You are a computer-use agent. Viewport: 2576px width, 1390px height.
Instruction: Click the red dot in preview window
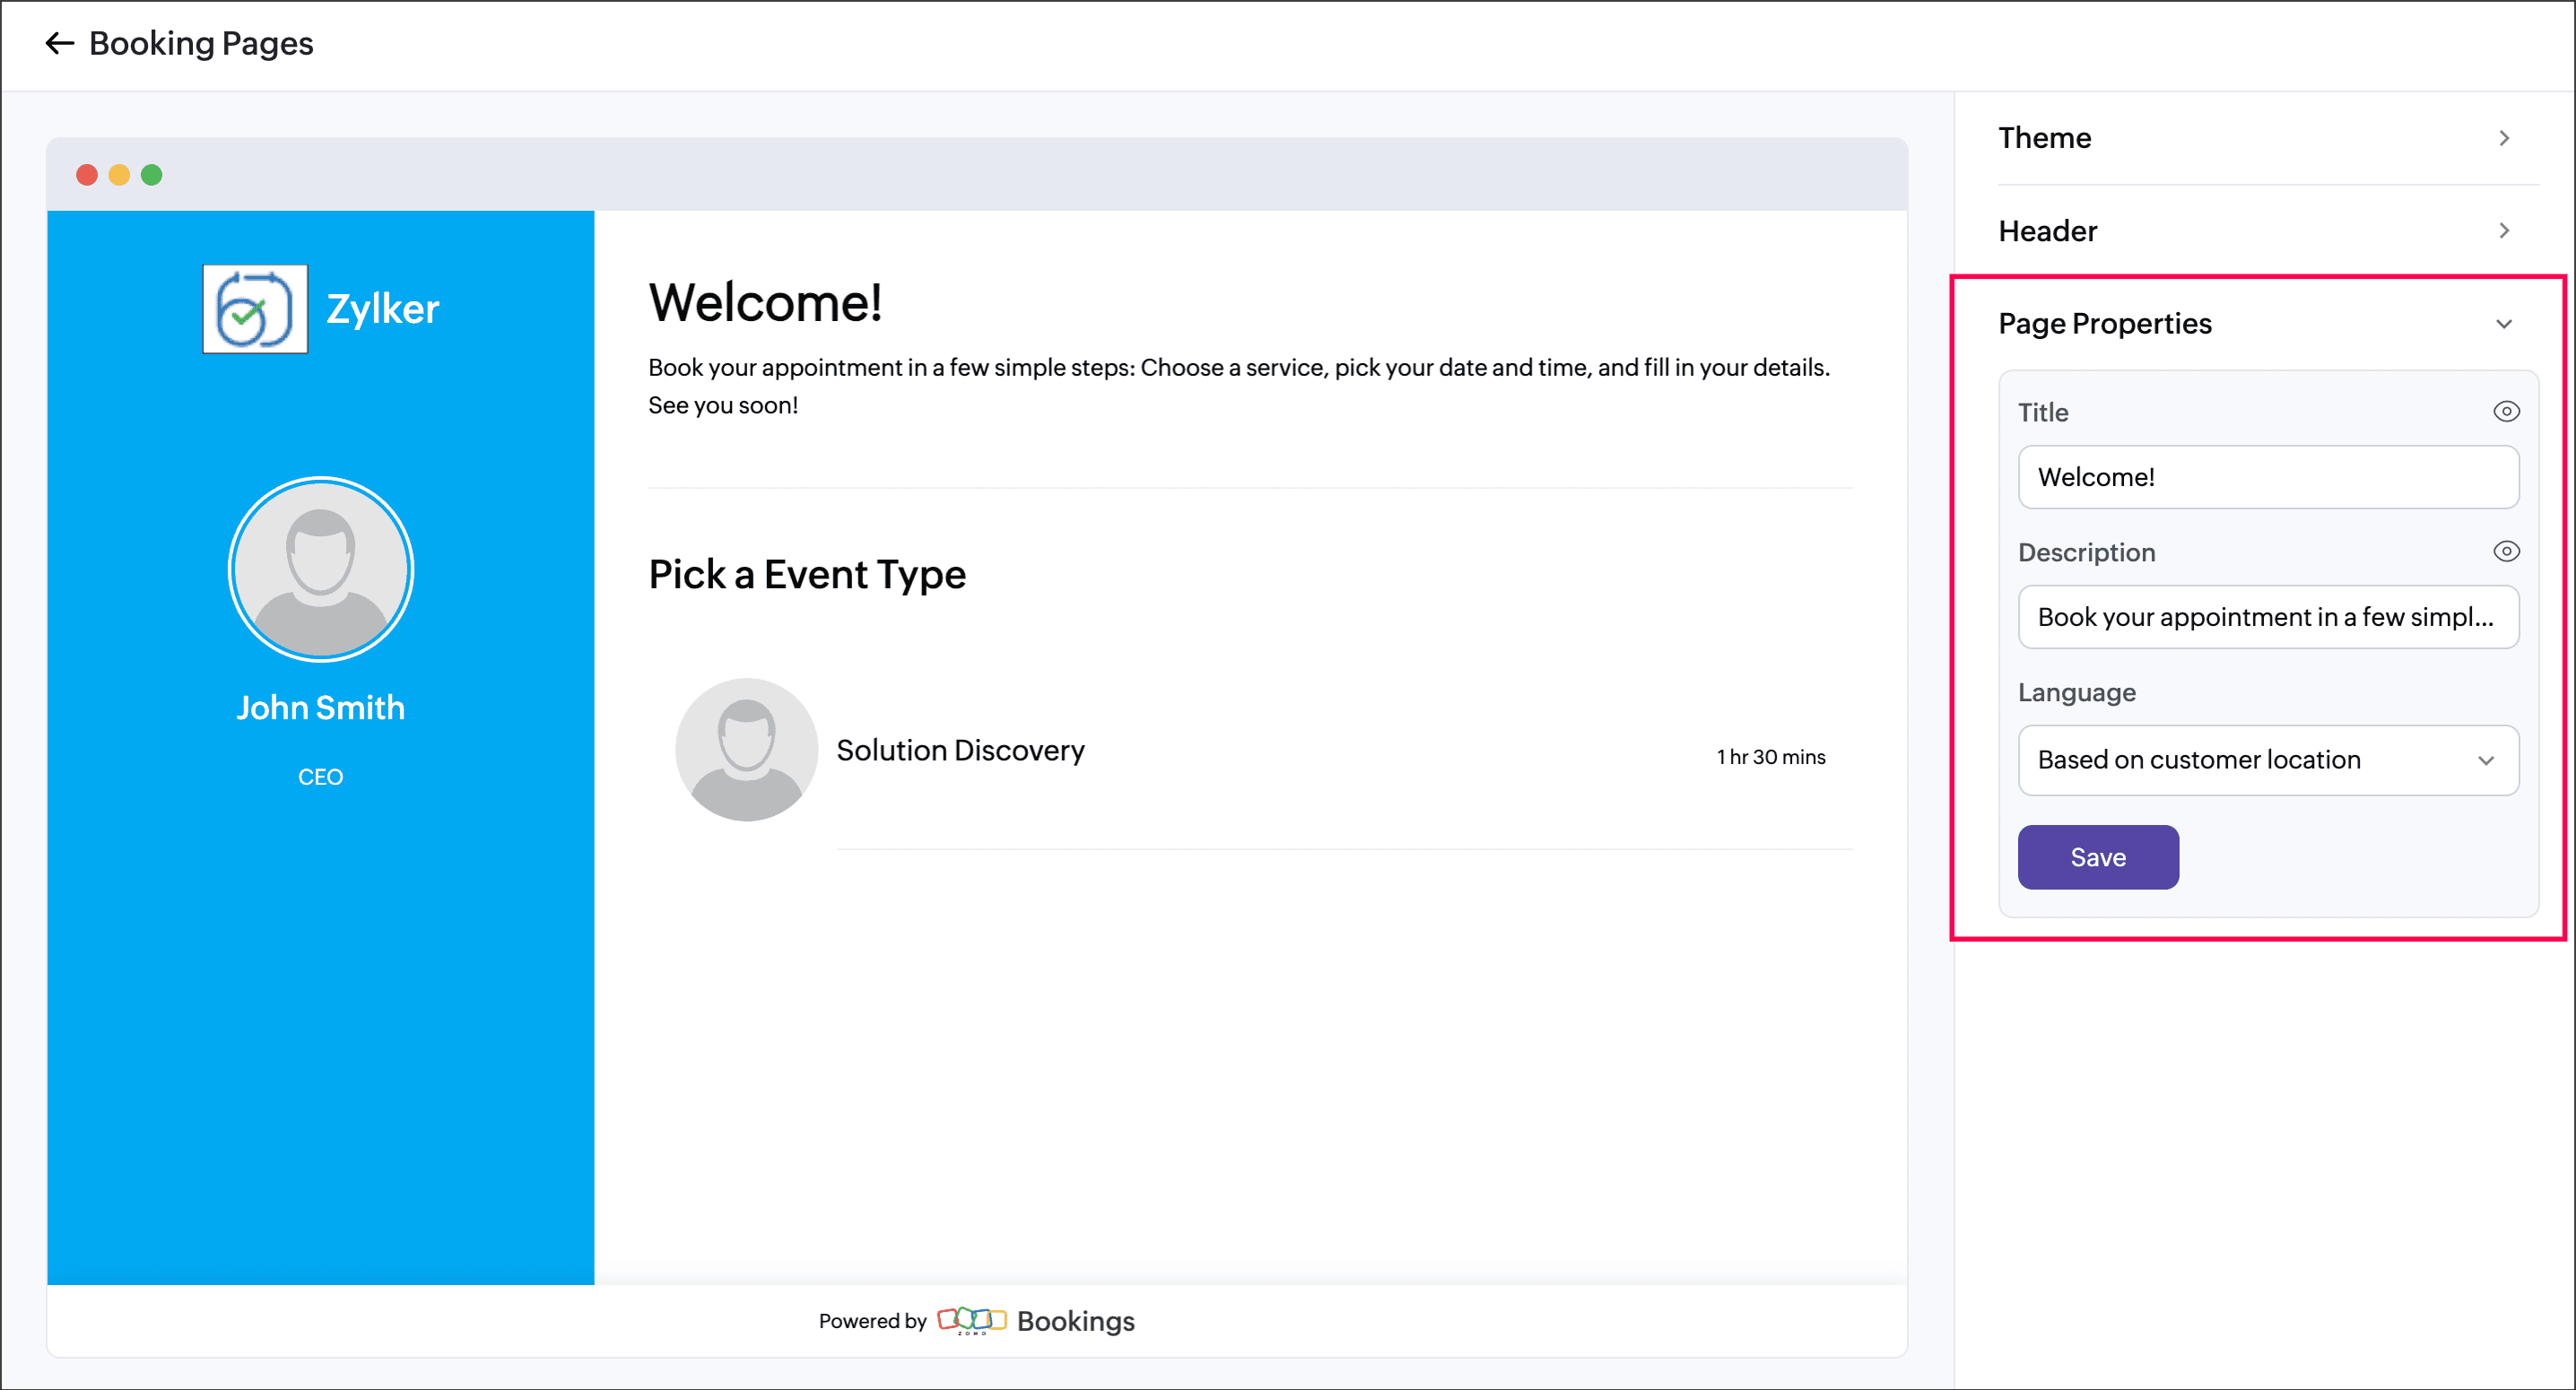click(x=87, y=175)
